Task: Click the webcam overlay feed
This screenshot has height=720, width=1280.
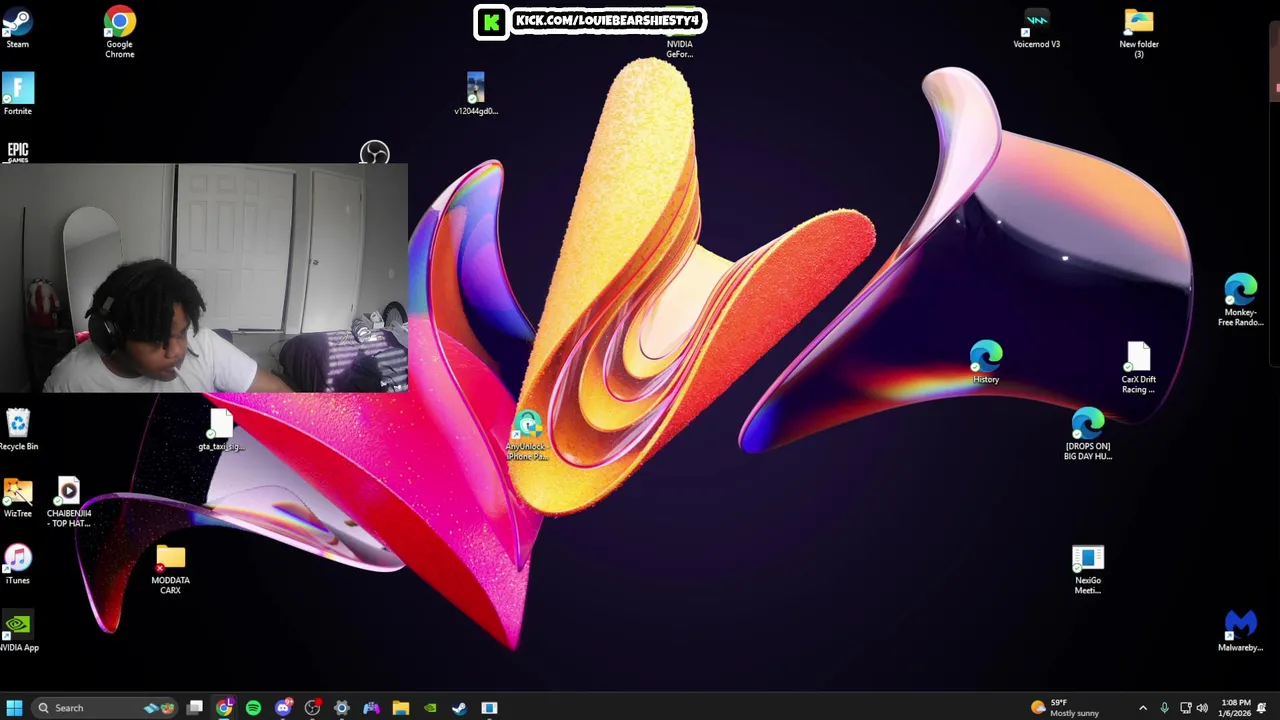Action: (204, 278)
